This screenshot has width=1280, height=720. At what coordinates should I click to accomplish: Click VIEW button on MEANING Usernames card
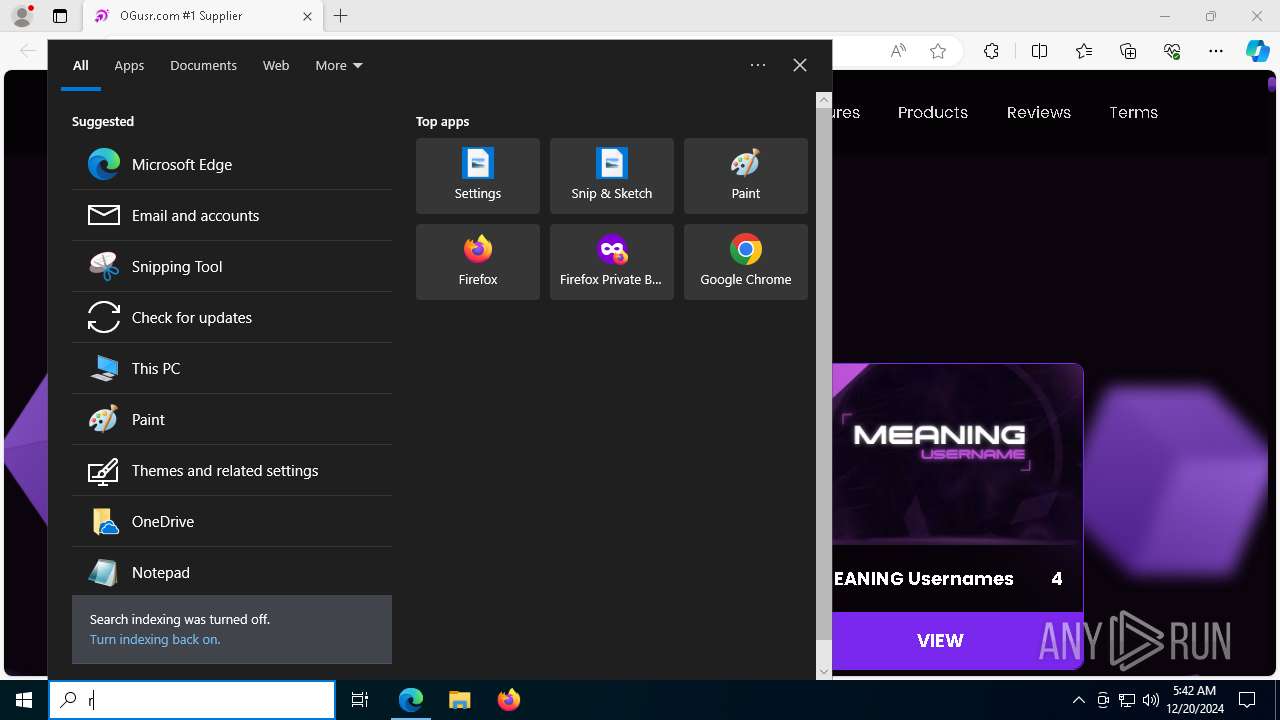point(940,641)
